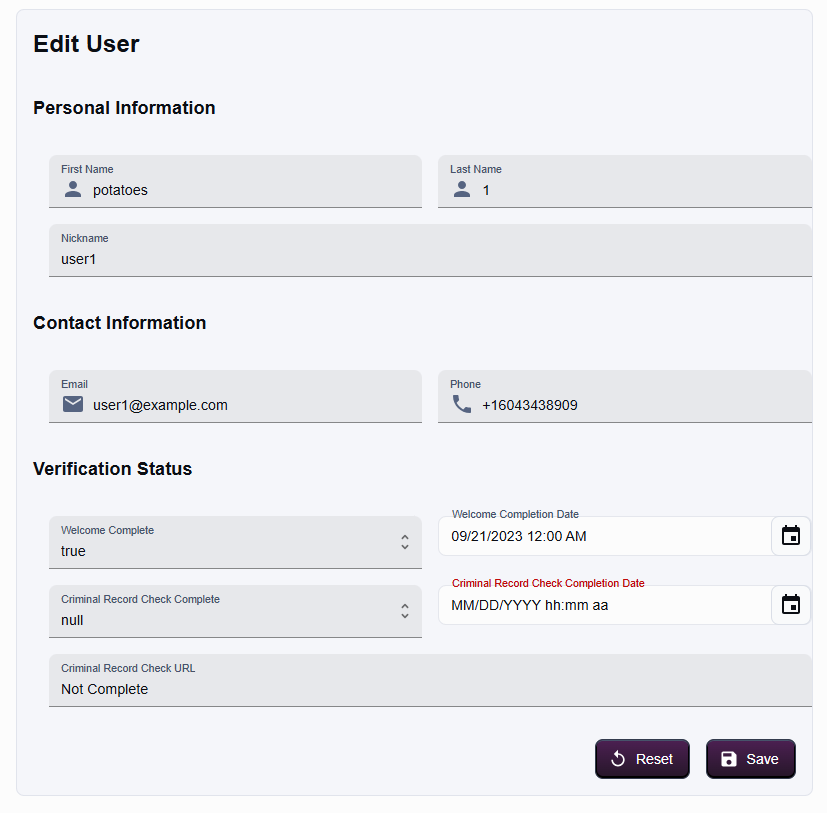The height and width of the screenshot is (813, 827).
Task: Click the phone number +16043438909
Action: 529,405
